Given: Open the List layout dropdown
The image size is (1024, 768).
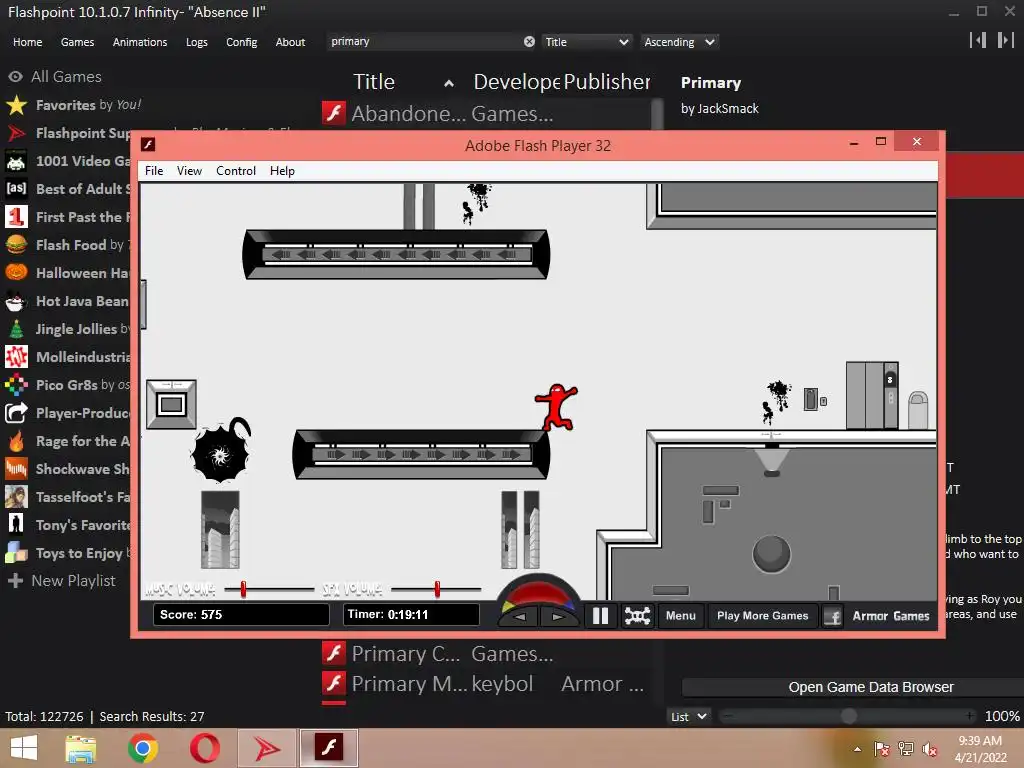Looking at the screenshot, I should [688, 716].
